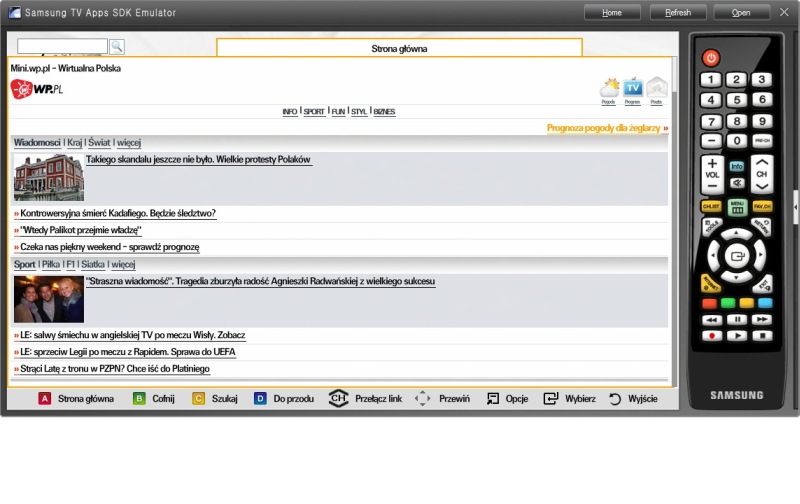Viewport: 800px width, 504px height.
Task: Open the Wiadomosci section link
Action: (37, 143)
